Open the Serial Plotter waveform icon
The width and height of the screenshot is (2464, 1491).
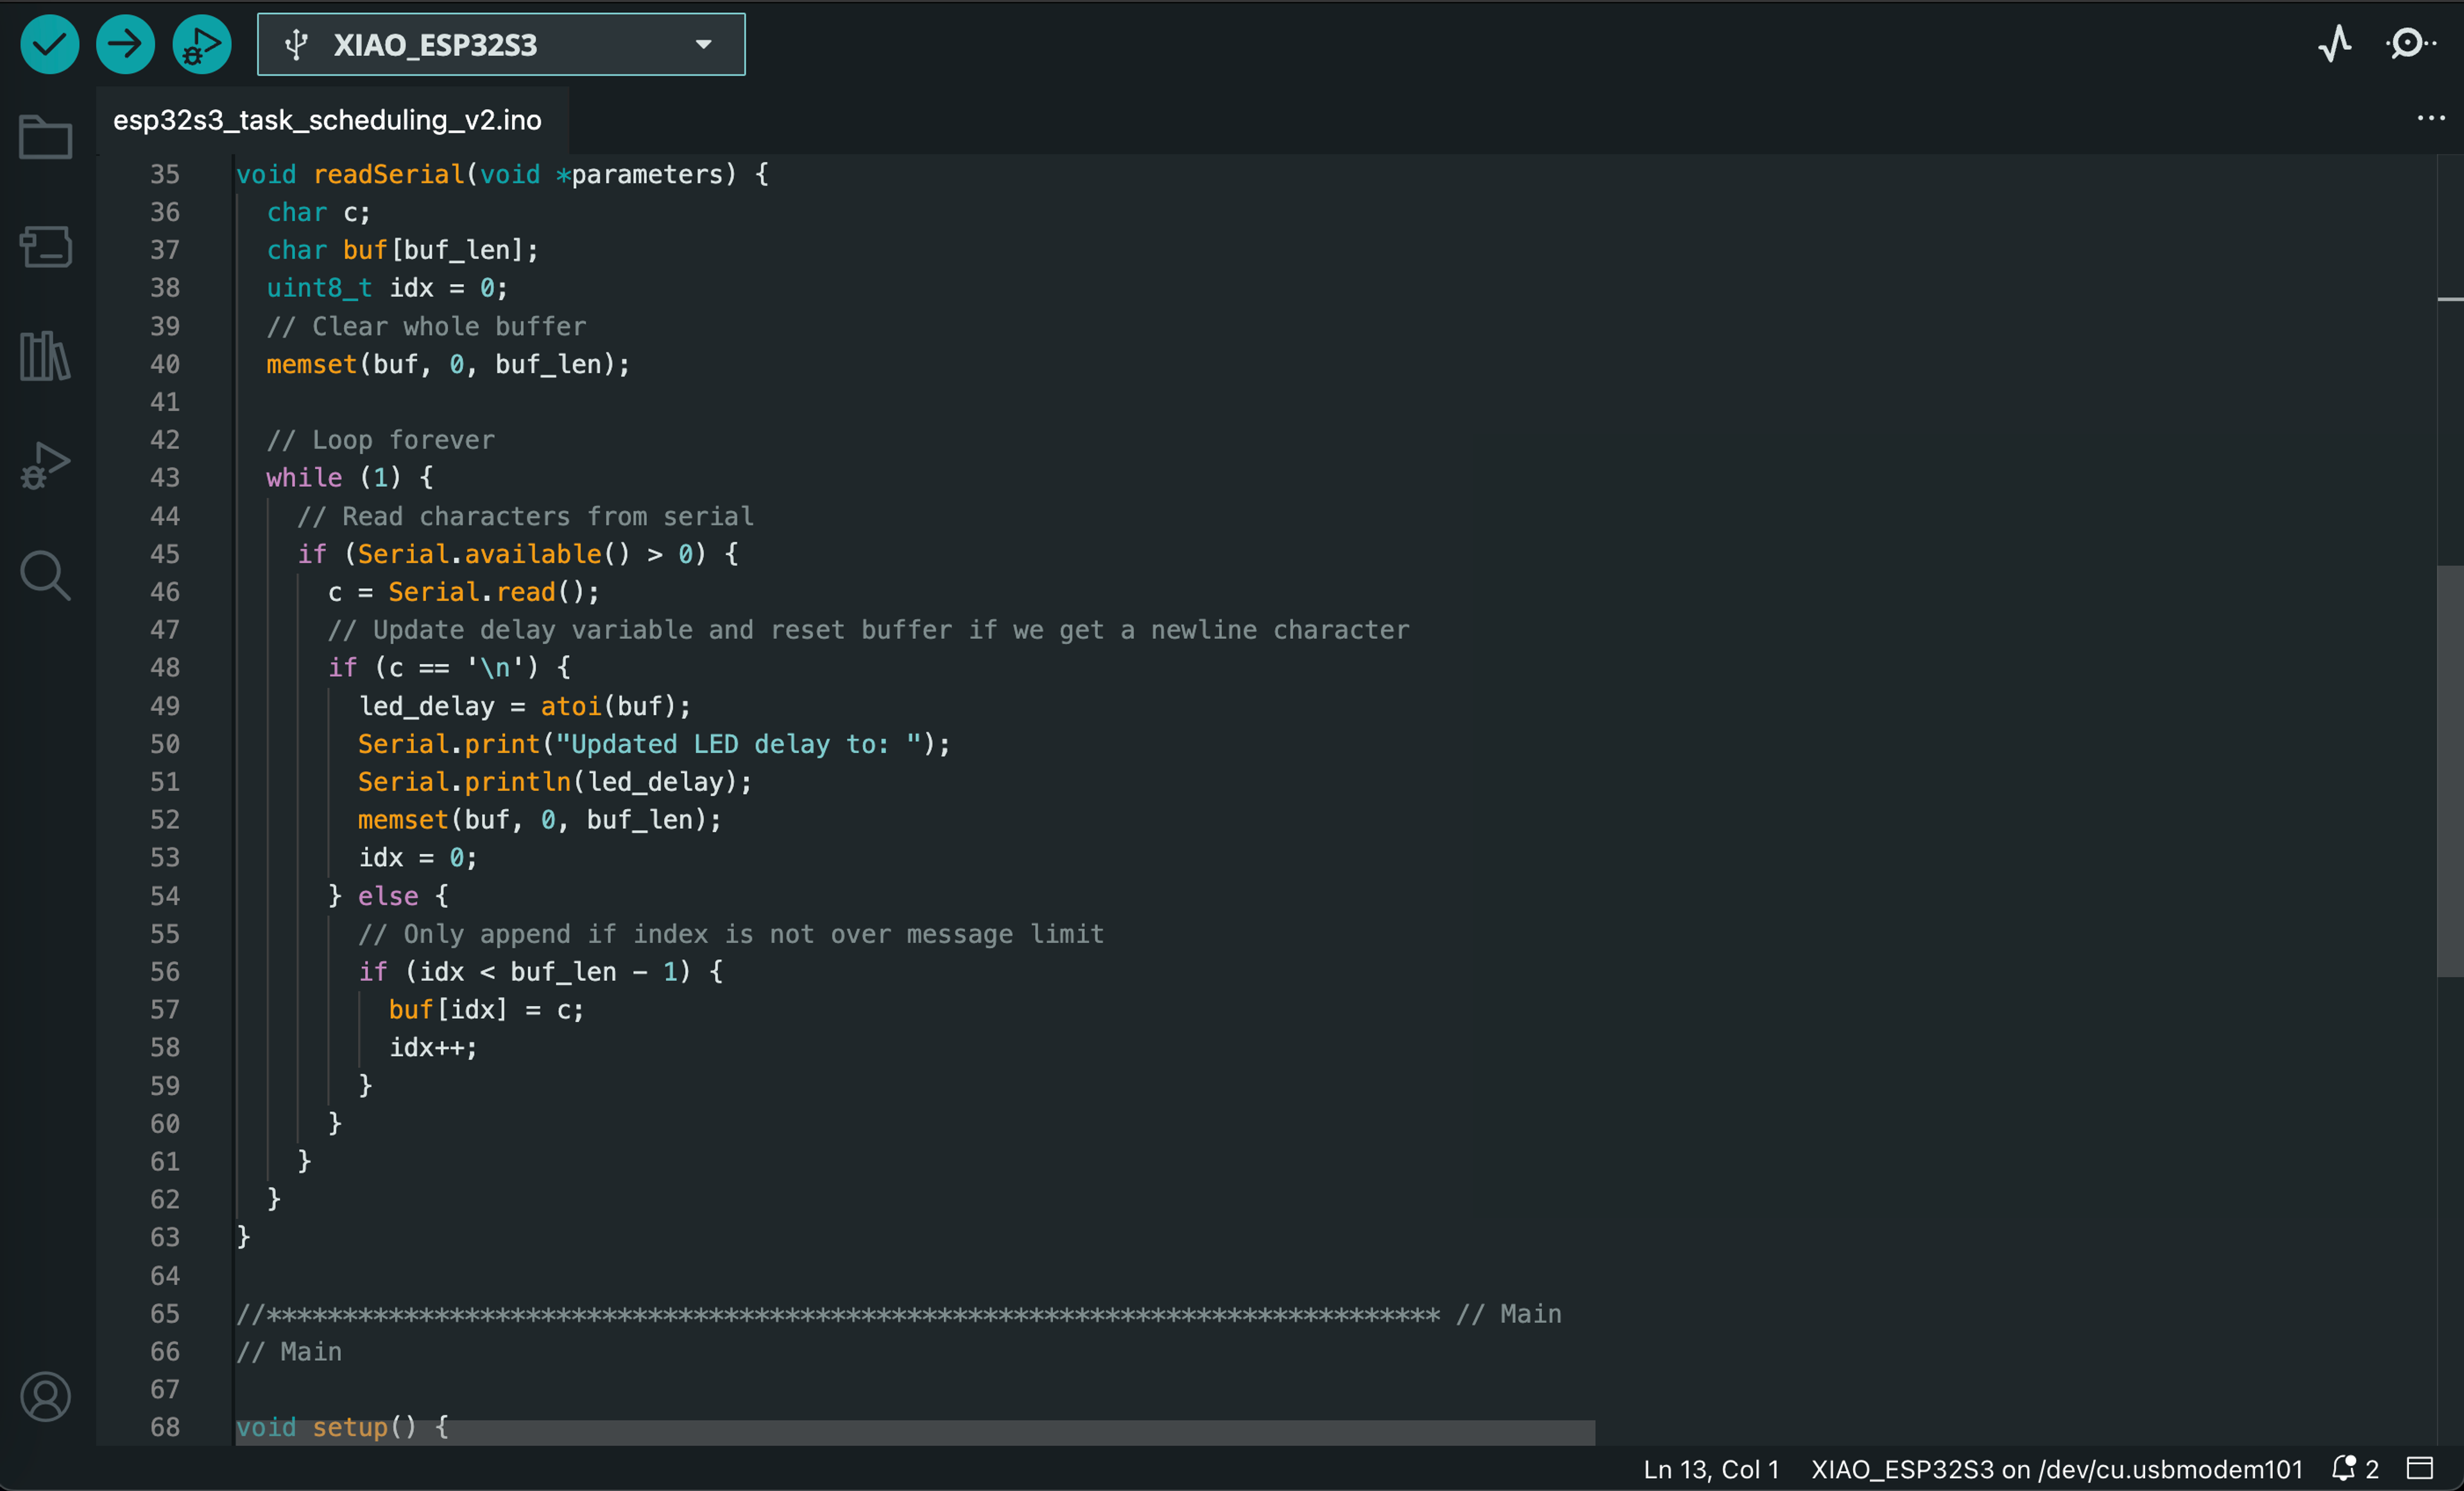[x=2334, y=44]
